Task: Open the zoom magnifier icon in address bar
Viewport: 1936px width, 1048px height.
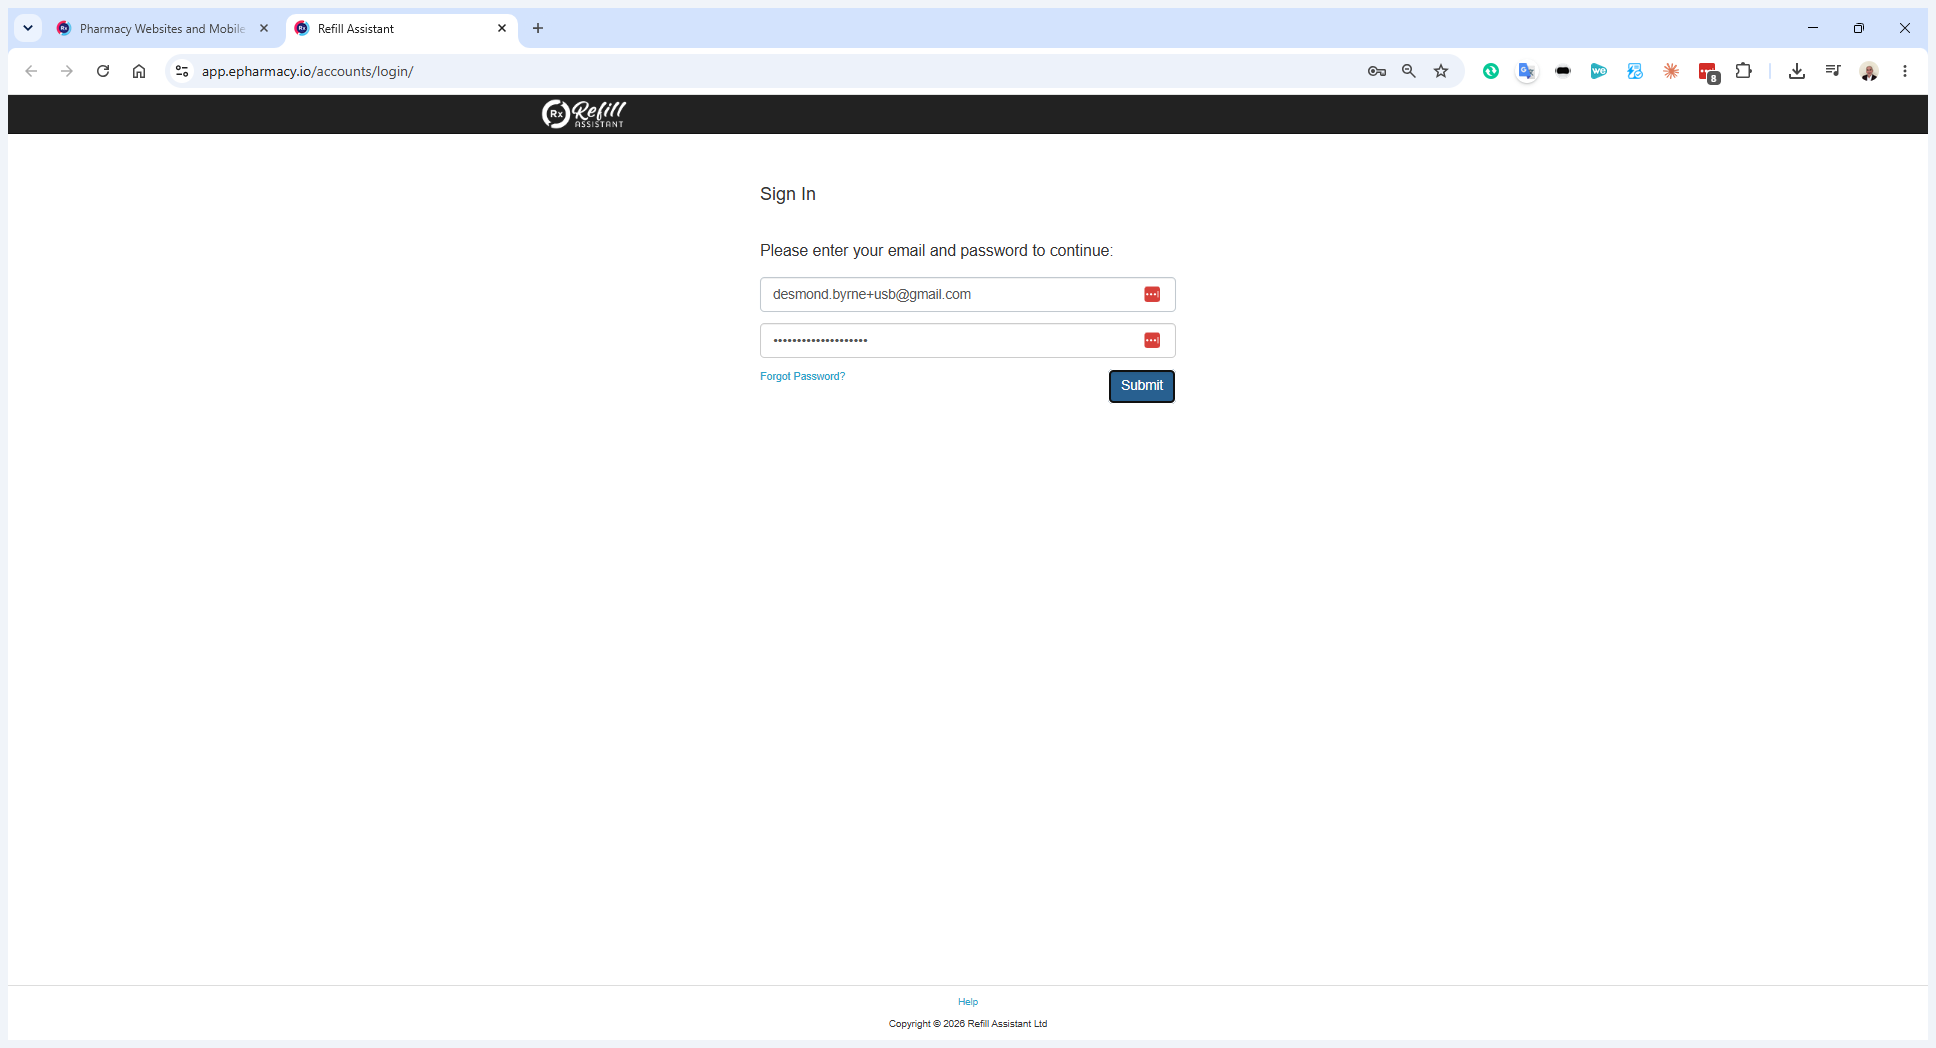Action: click(x=1409, y=71)
